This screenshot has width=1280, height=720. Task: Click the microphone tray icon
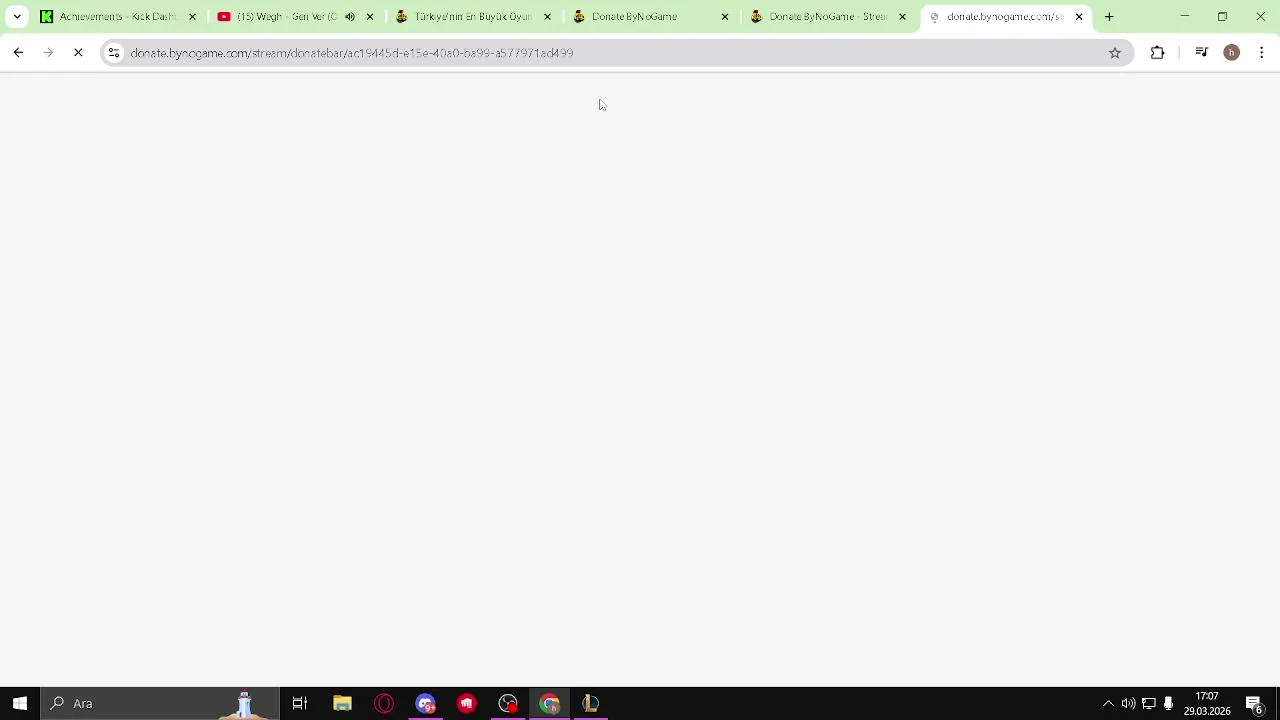point(1168,703)
